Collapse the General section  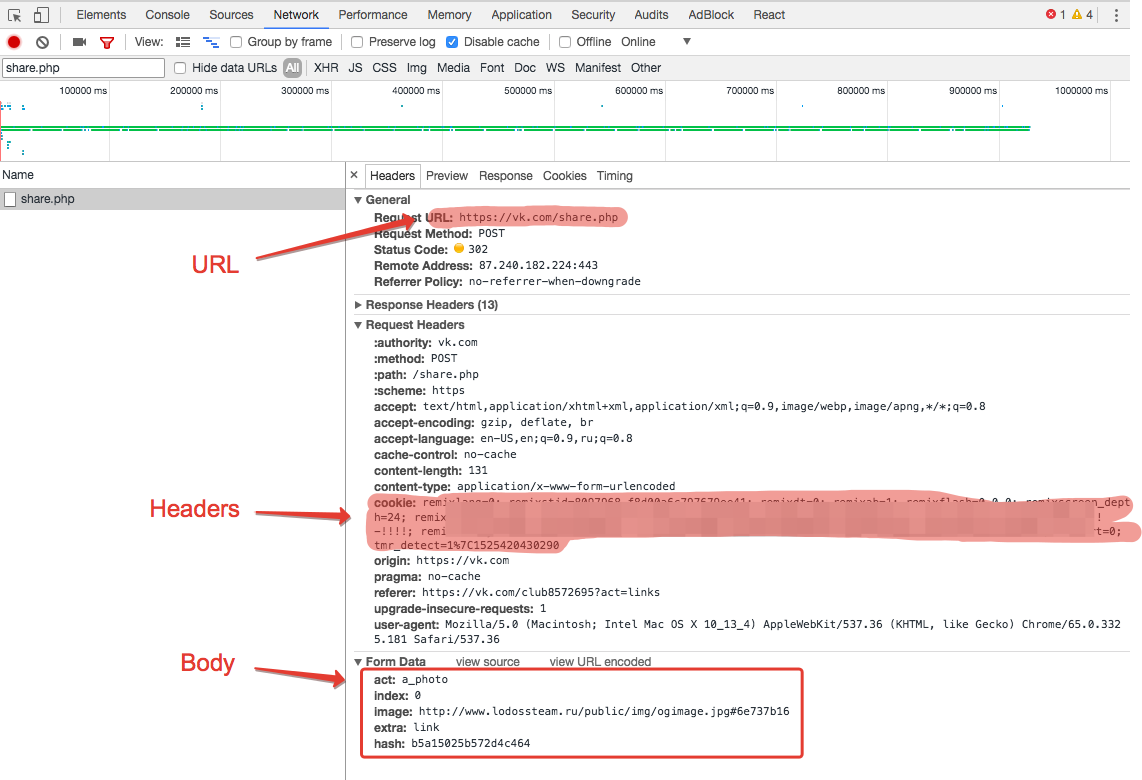[358, 200]
